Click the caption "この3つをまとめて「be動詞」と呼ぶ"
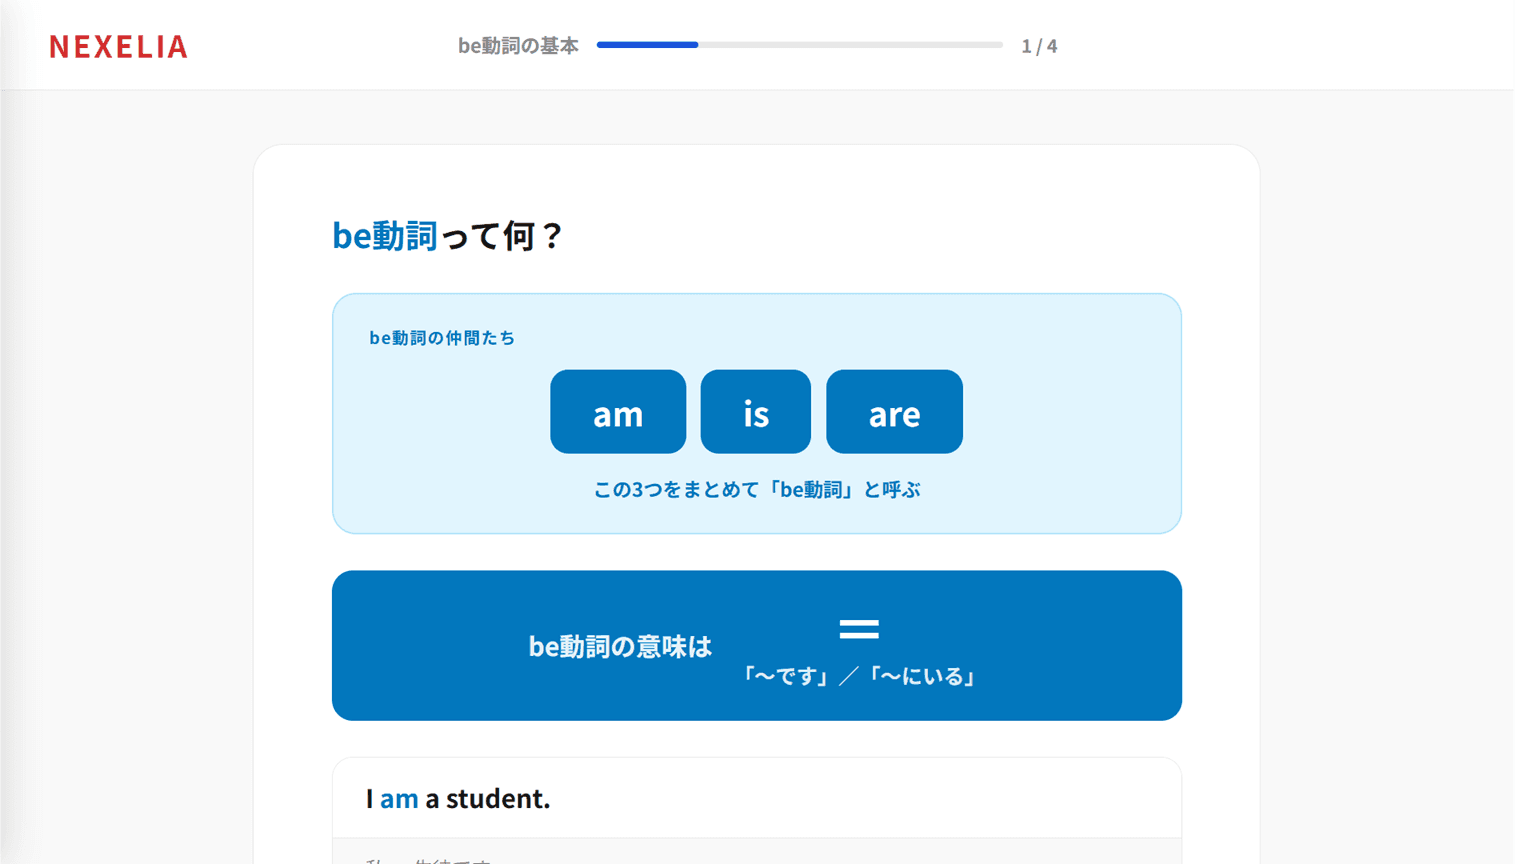The width and height of the screenshot is (1515, 864). [756, 489]
